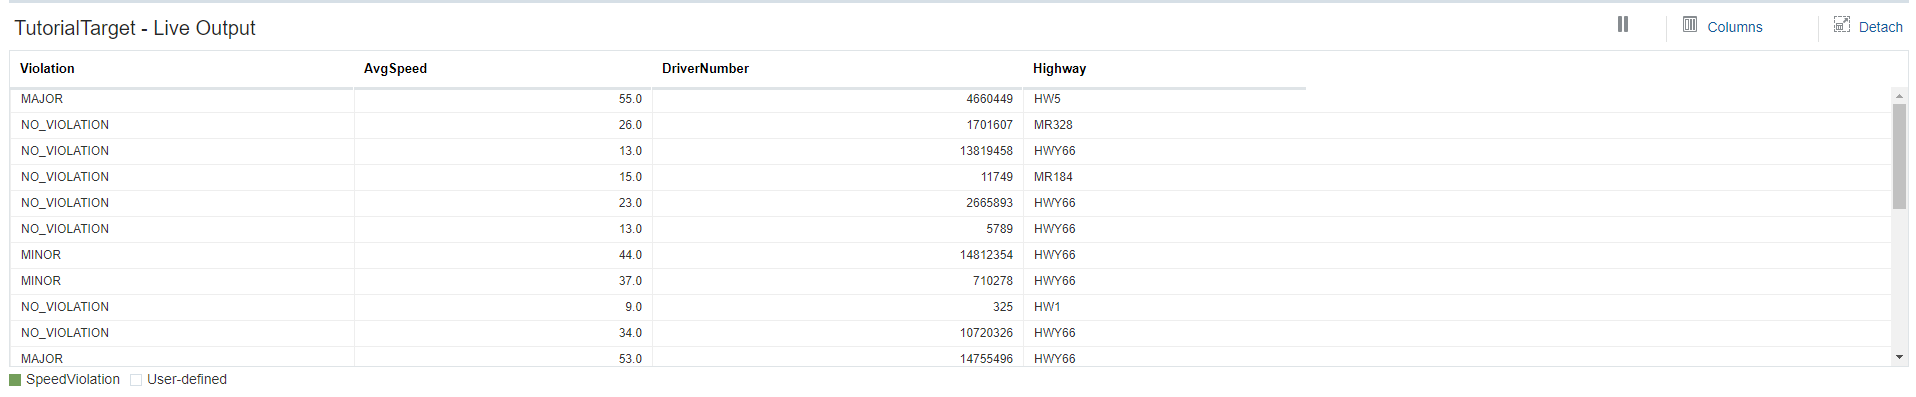Select NO_VIOLATION in the HW1 row
1916x397 pixels.
coord(182,307)
